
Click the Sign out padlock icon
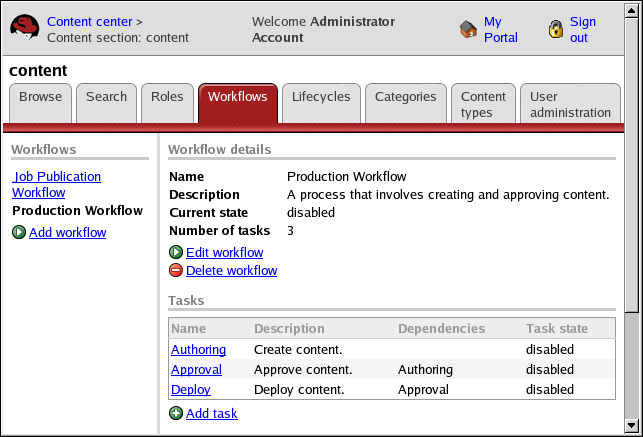coord(556,29)
